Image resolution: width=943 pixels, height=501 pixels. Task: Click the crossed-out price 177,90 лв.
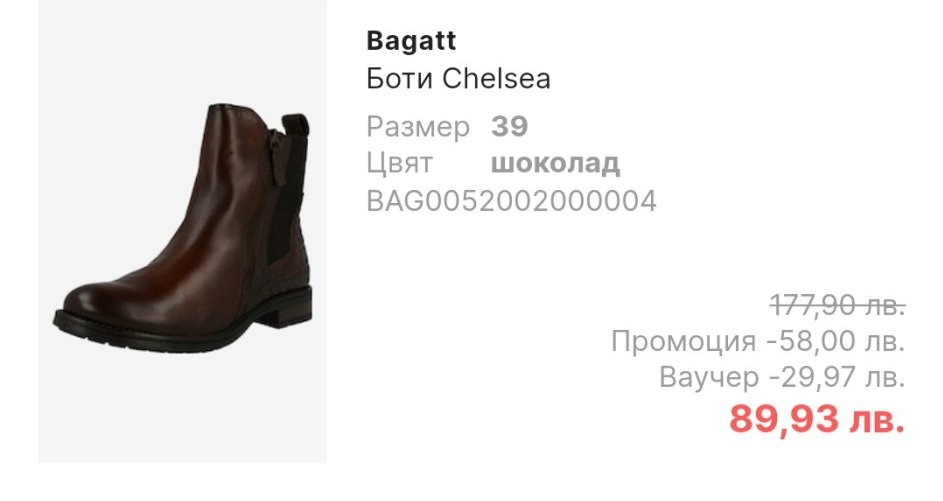pos(838,305)
